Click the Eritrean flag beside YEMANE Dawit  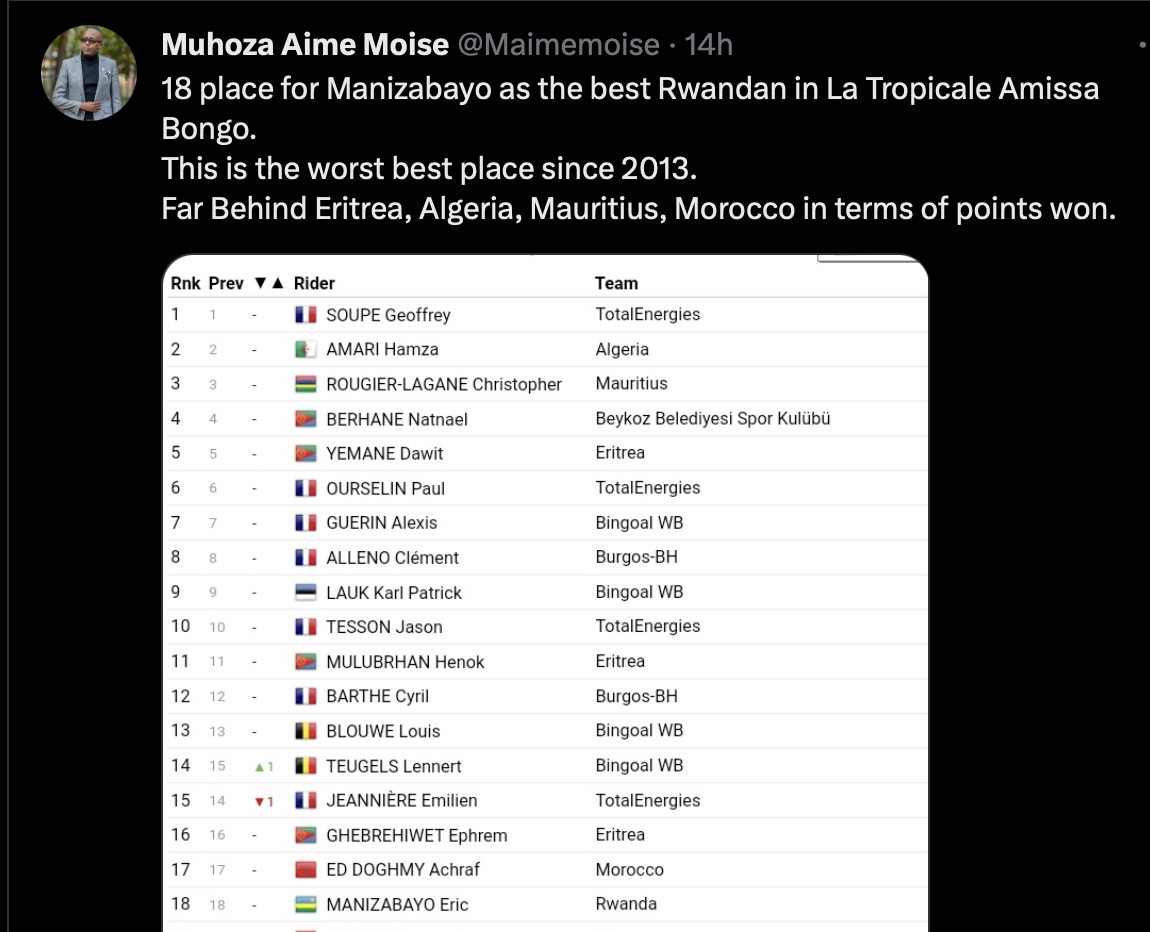306,454
